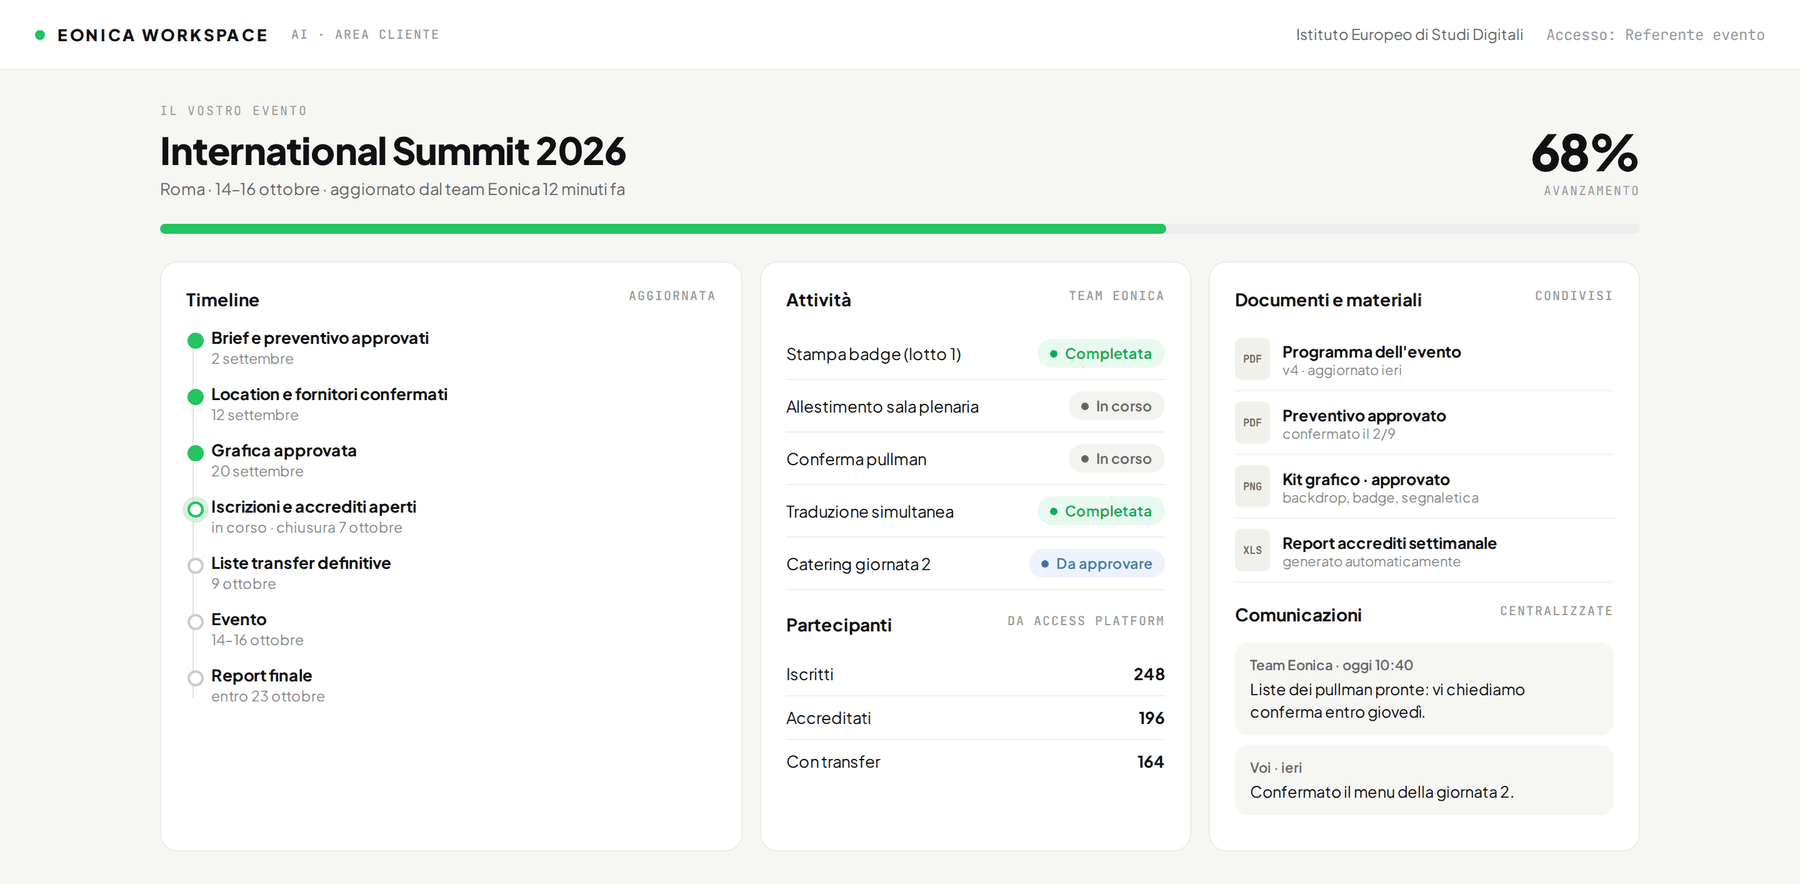Select the Report finale timeline marker
This screenshot has width=1800, height=884.
tap(196, 678)
